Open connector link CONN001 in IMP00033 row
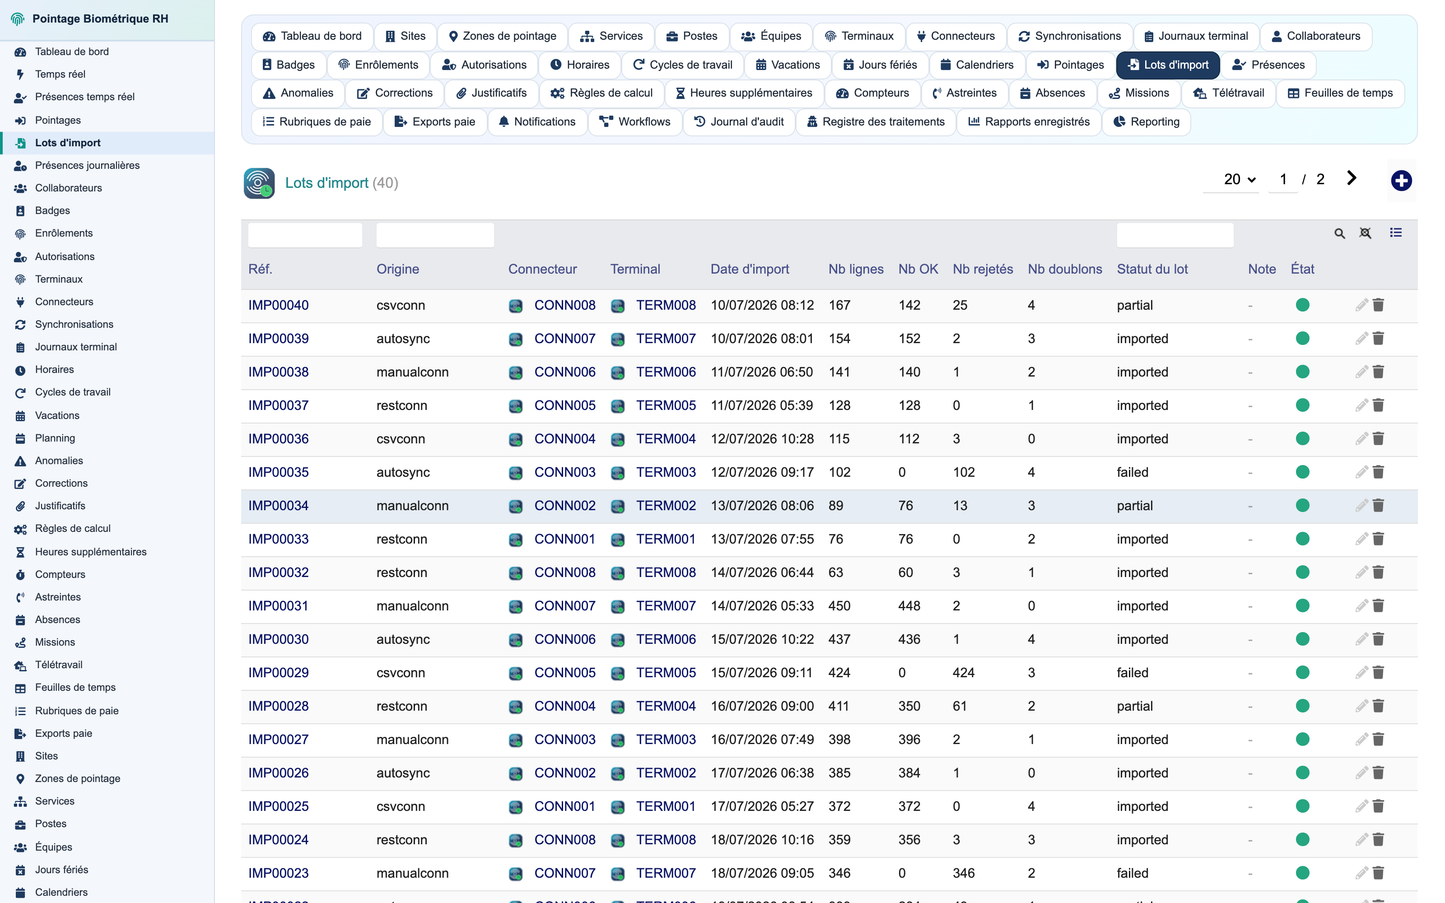The height and width of the screenshot is (903, 1445). click(565, 539)
